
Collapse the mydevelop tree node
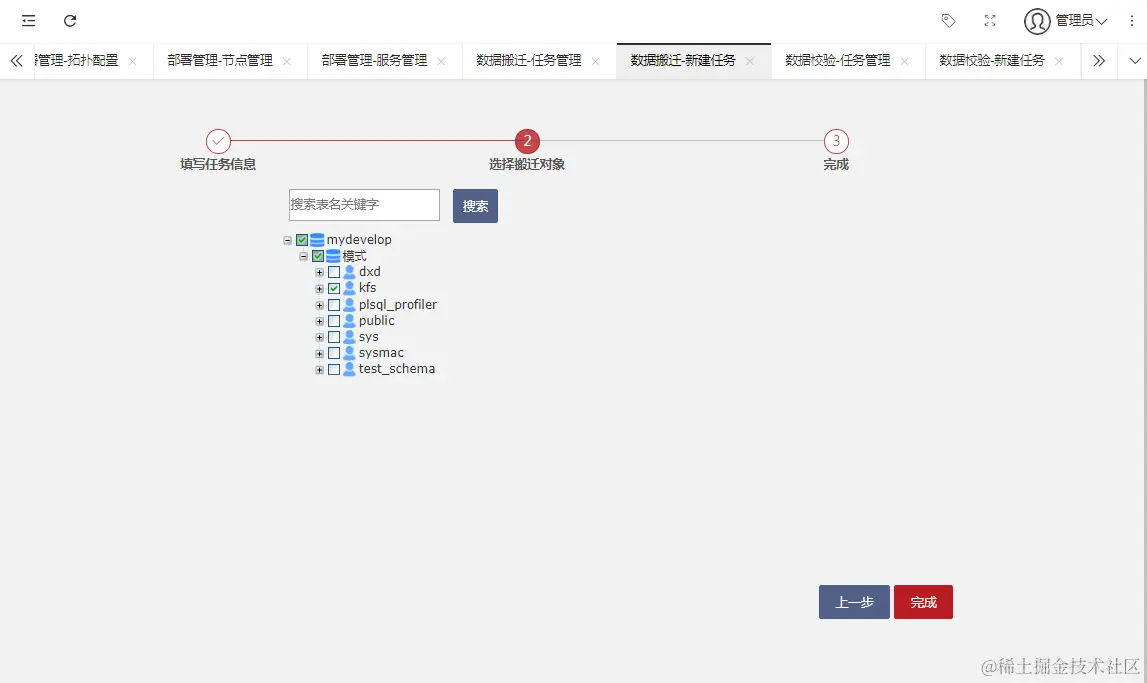287,240
